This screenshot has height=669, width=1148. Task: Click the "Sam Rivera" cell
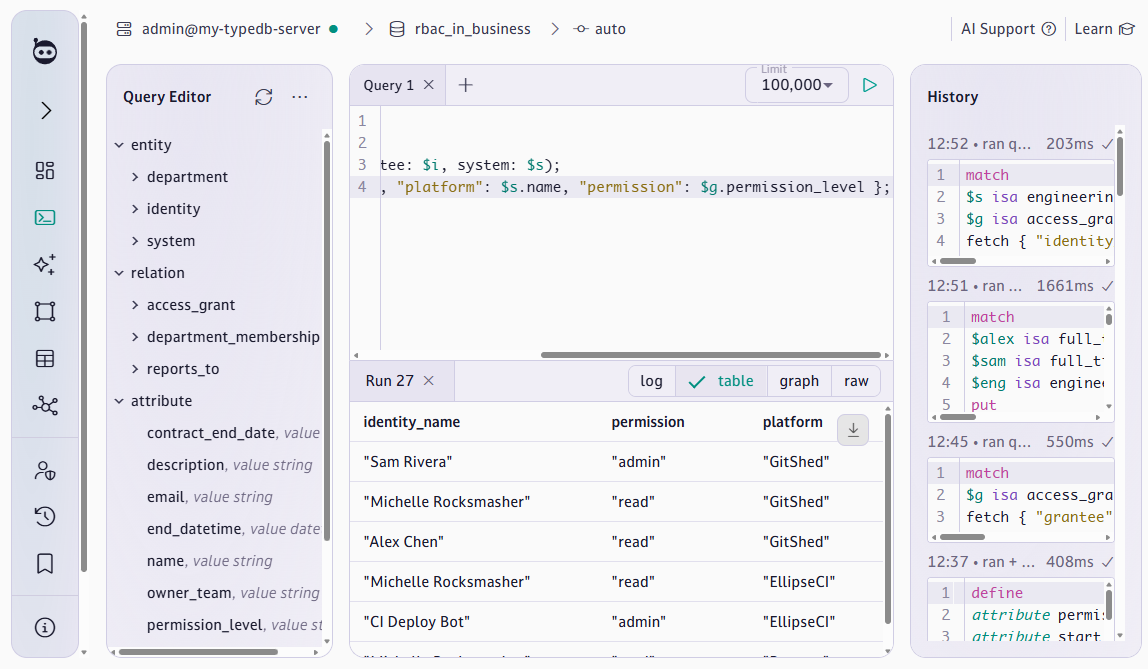408,462
